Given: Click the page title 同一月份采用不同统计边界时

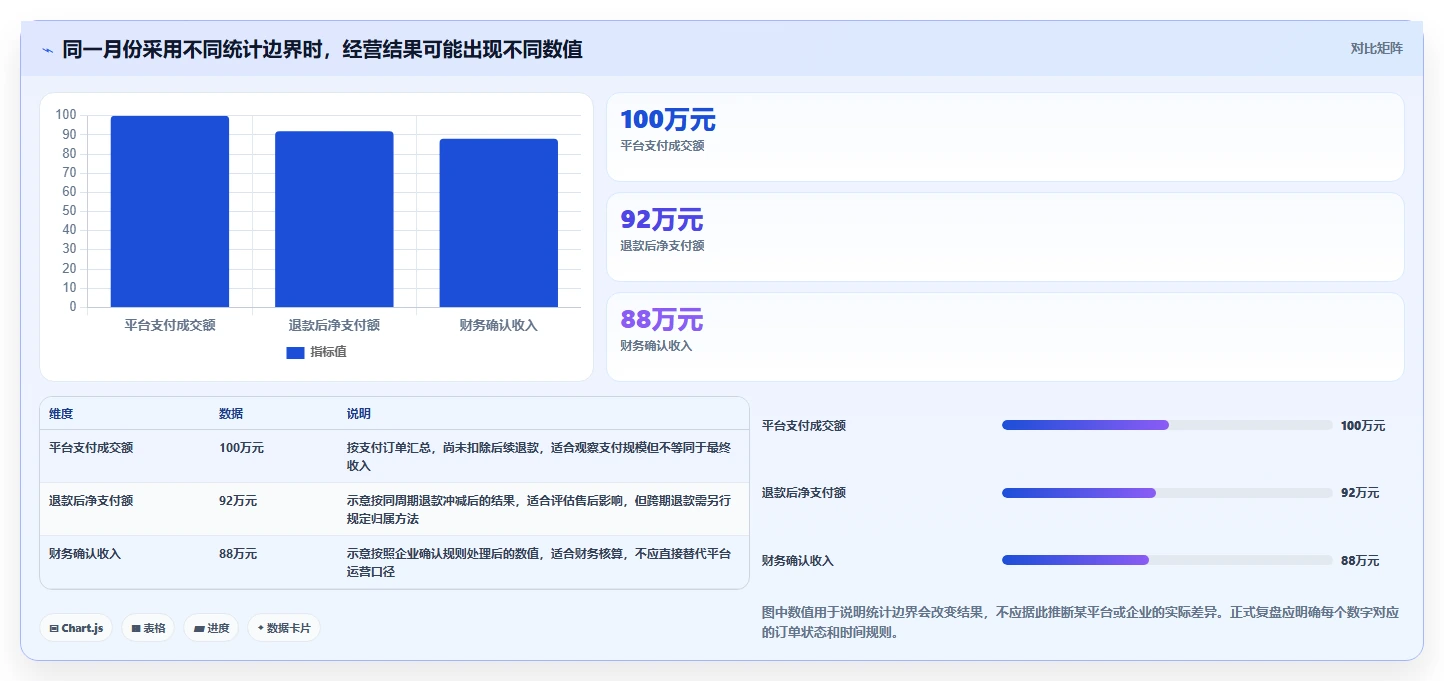Looking at the screenshot, I should pos(322,49).
